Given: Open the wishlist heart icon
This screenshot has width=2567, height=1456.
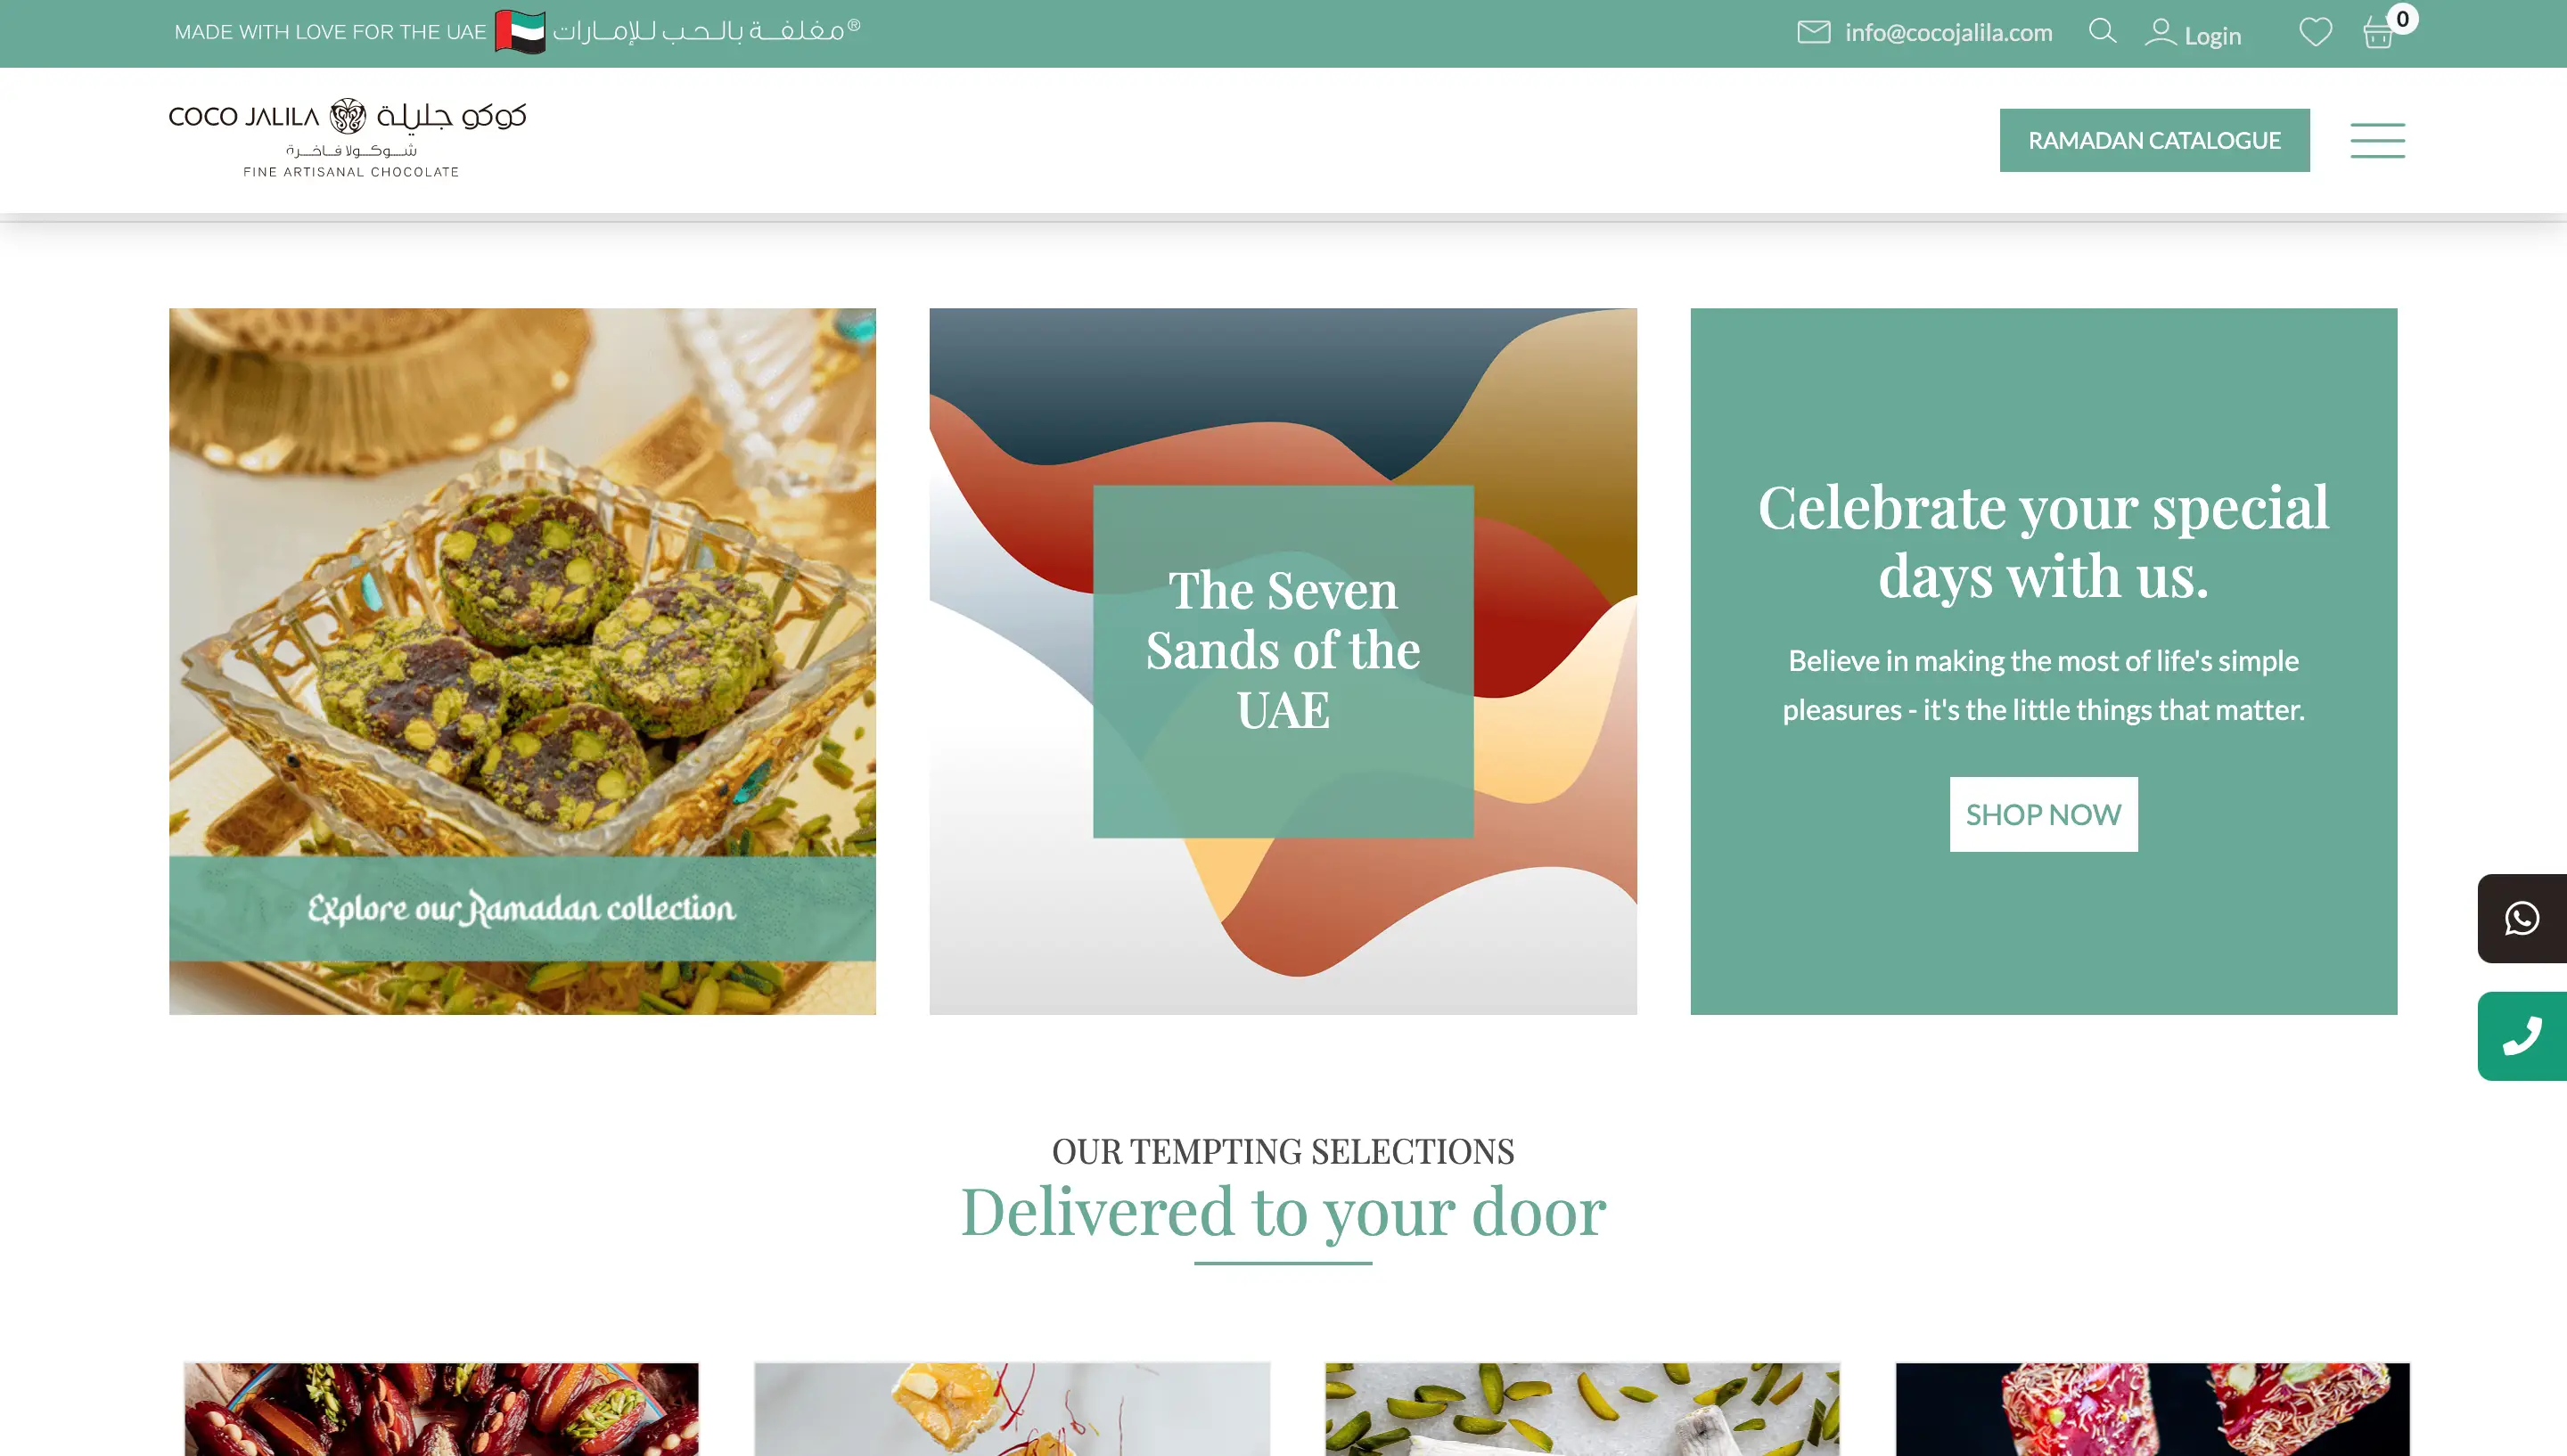Looking at the screenshot, I should [x=2315, y=32].
